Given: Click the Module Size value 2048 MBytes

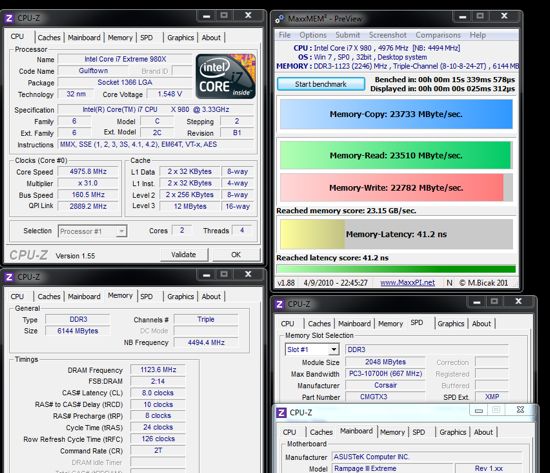Looking at the screenshot, I should [385, 362].
